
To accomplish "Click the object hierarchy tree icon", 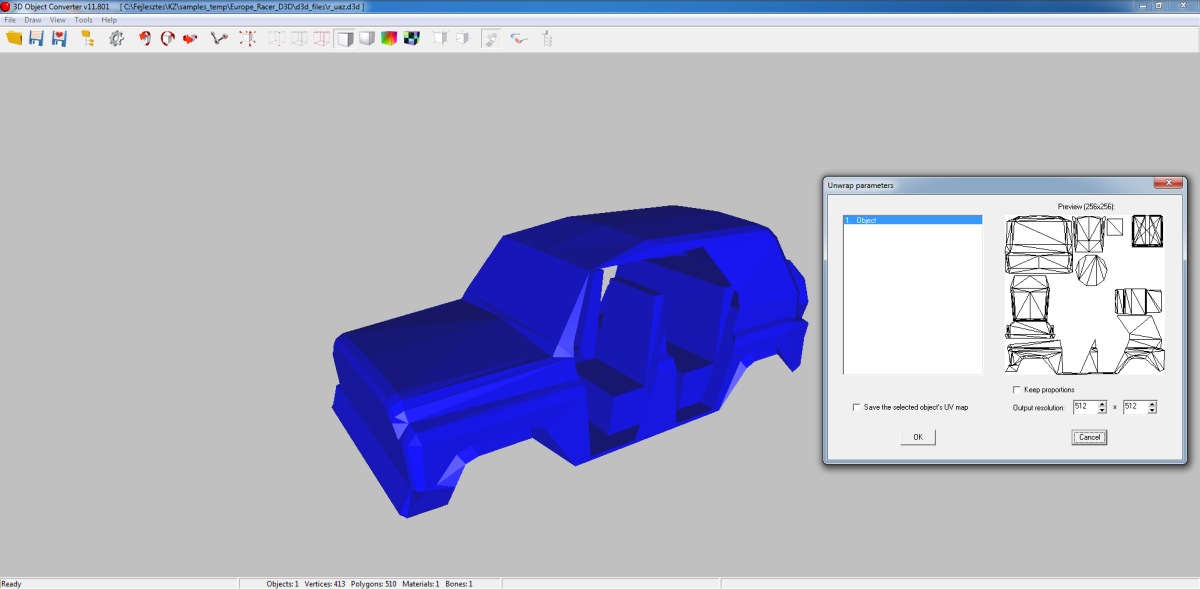I will (87, 38).
